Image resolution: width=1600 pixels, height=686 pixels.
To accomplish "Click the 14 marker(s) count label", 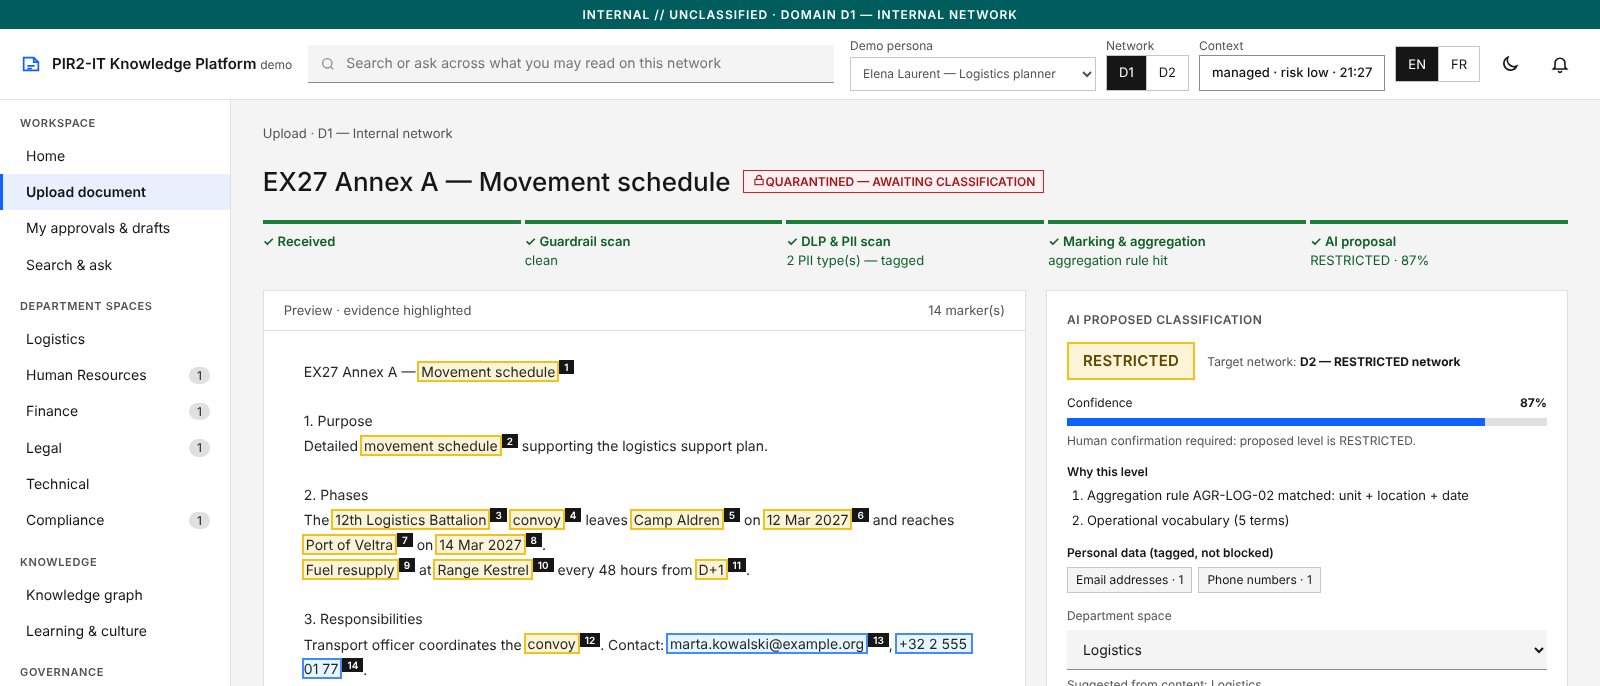I will click(966, 311).
